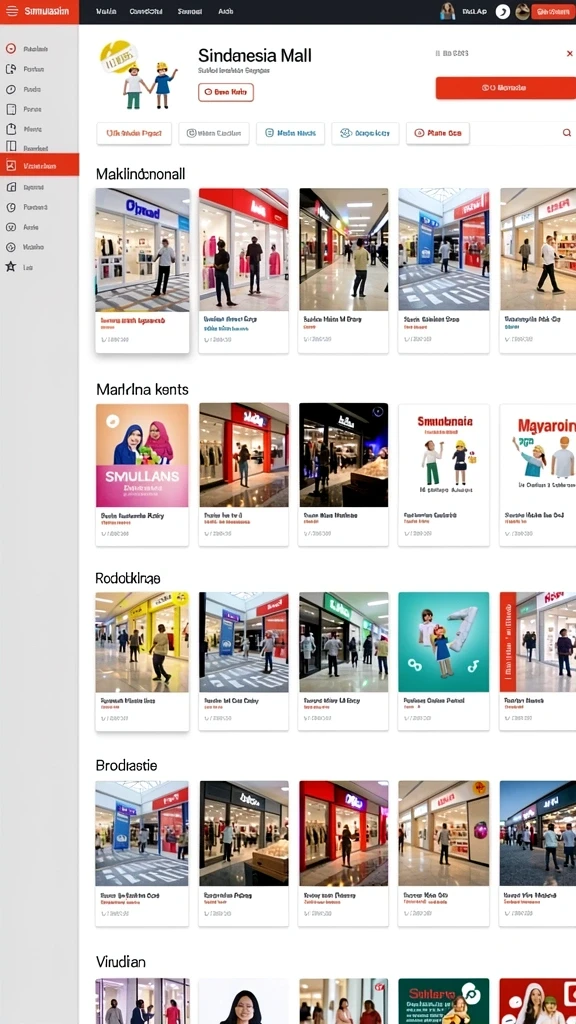Screen dimensions: 576x1024
Task: Click the highlighted red sidebar item icon
Action: (10, 166)
